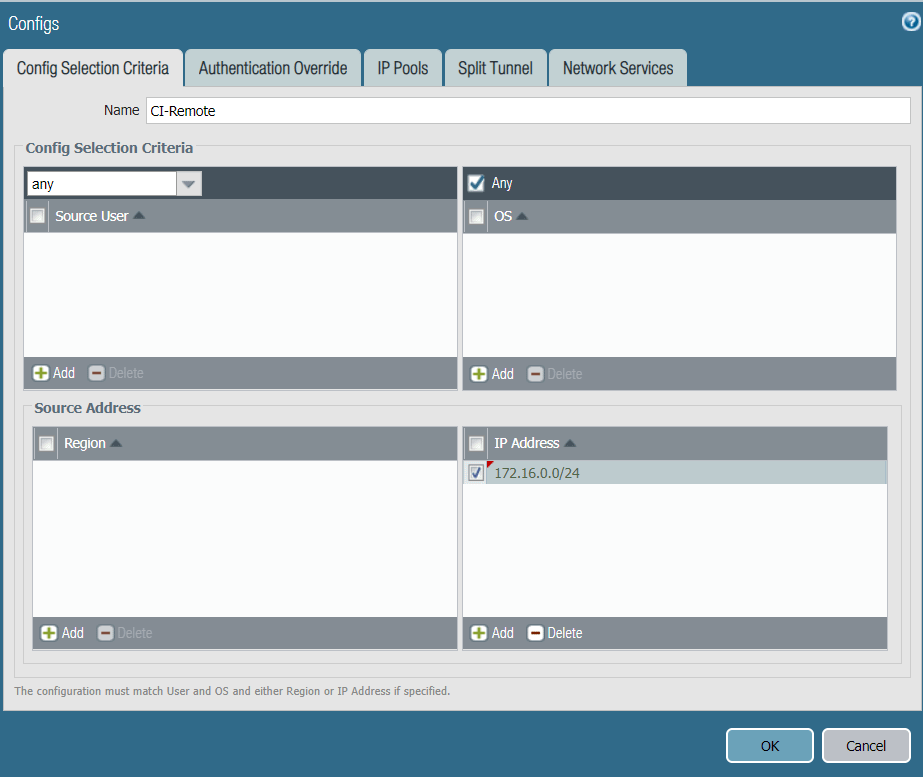
Task: Tick the Source User header checkbox
Action: [38, 216]
